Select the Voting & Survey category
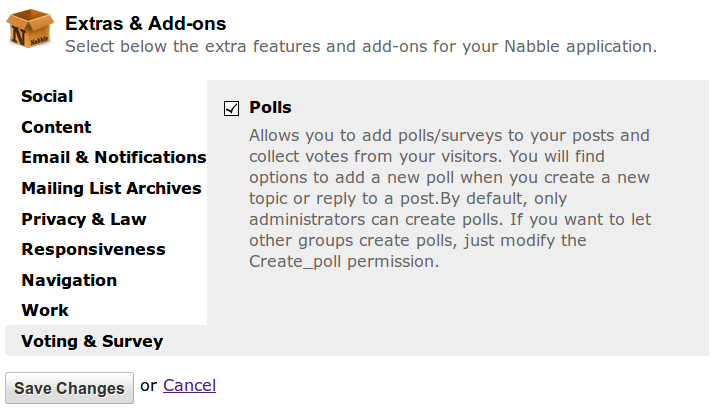Viewport: 714px width, 412px height. [x=92, y=341]
